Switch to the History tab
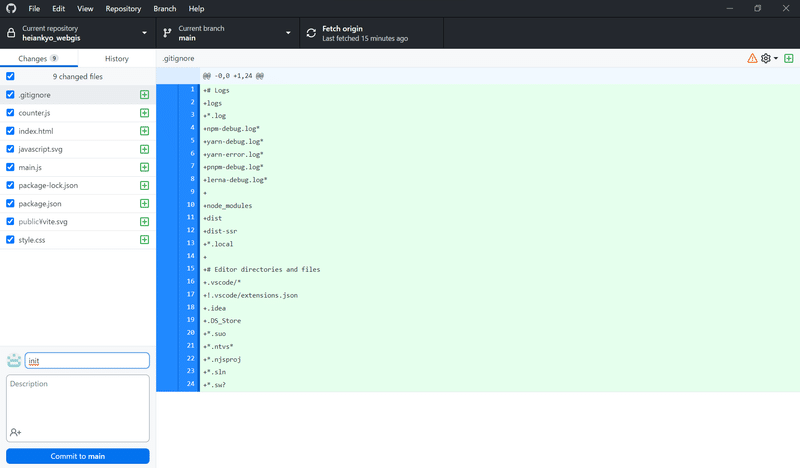Image resolution: width=800 pixels, height=468 pixels. coord(117,59)
